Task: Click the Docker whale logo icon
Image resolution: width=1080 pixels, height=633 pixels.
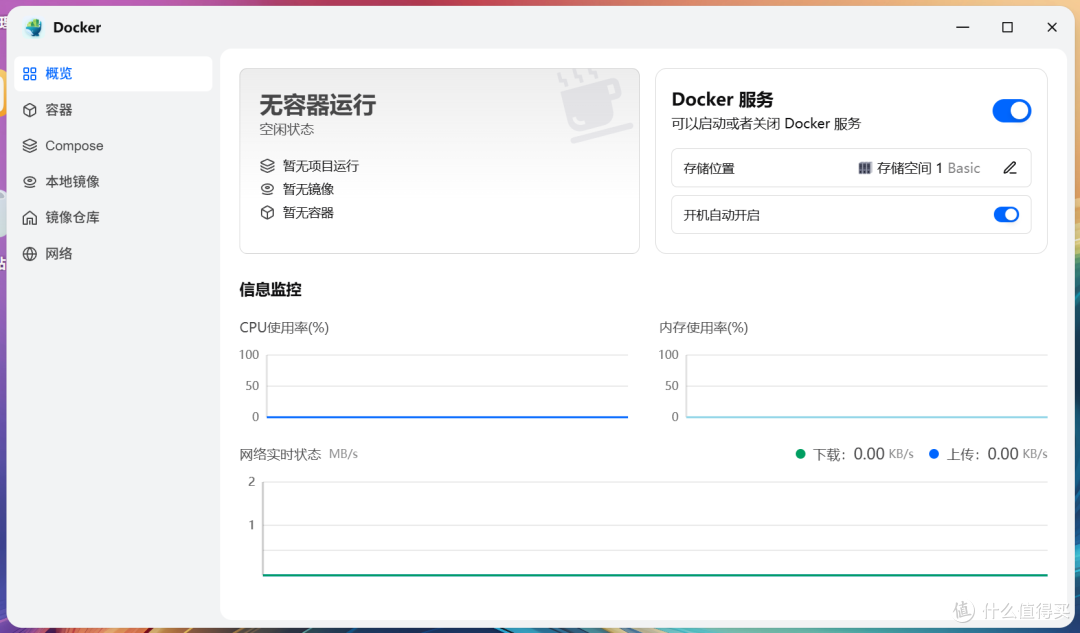Action: click(33, 28)
